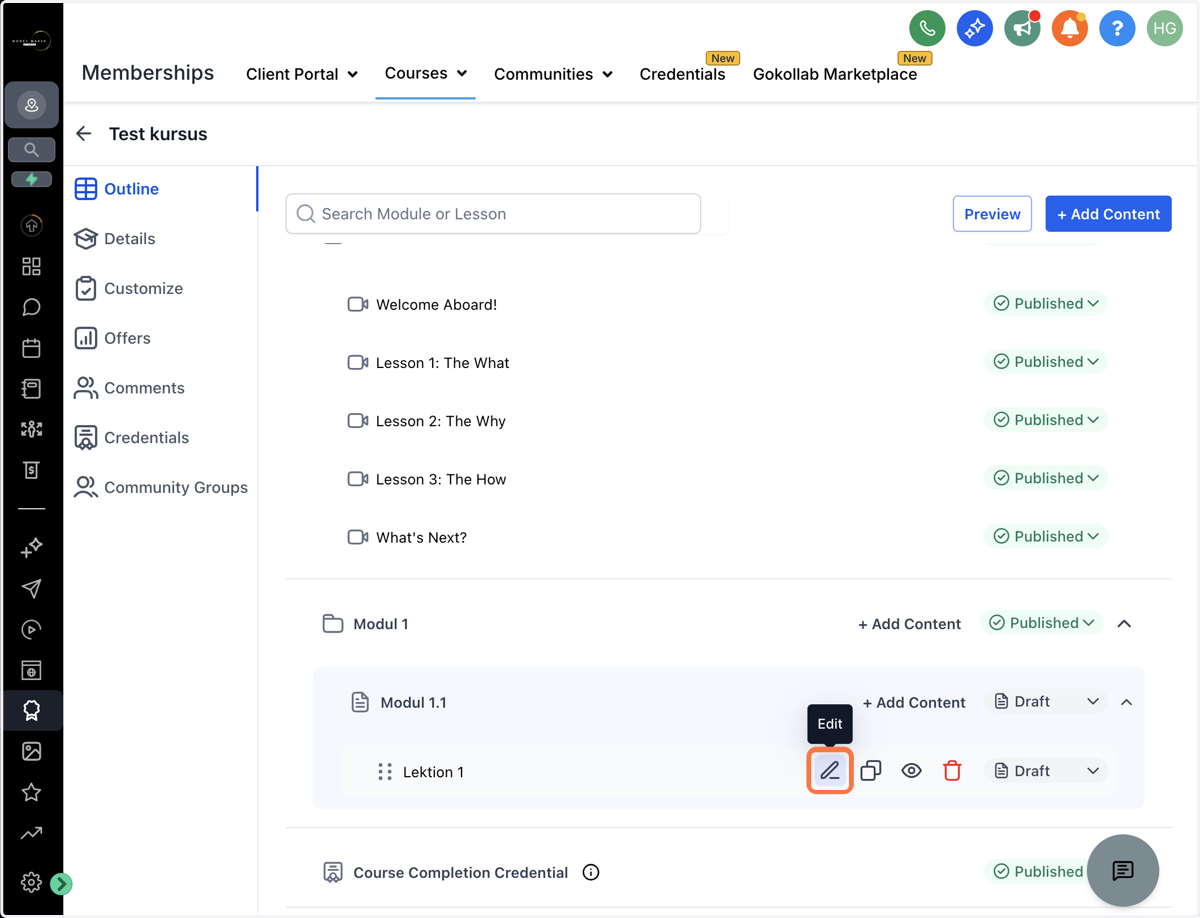Screen dimensions: 1200x918
Task: Open the megaphone announcements icon
Action: point(1022,29)
